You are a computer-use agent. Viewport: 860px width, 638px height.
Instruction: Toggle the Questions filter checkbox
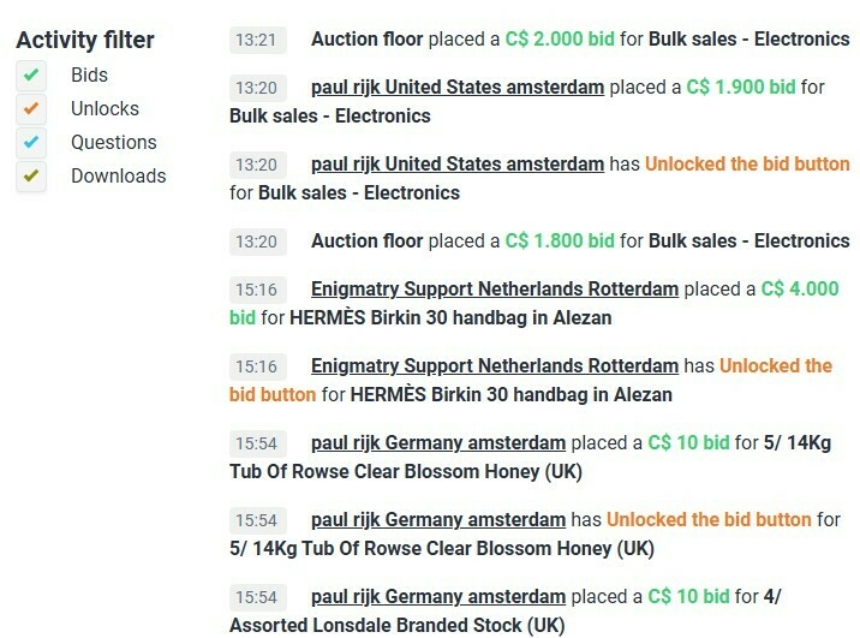click(31, 142)
